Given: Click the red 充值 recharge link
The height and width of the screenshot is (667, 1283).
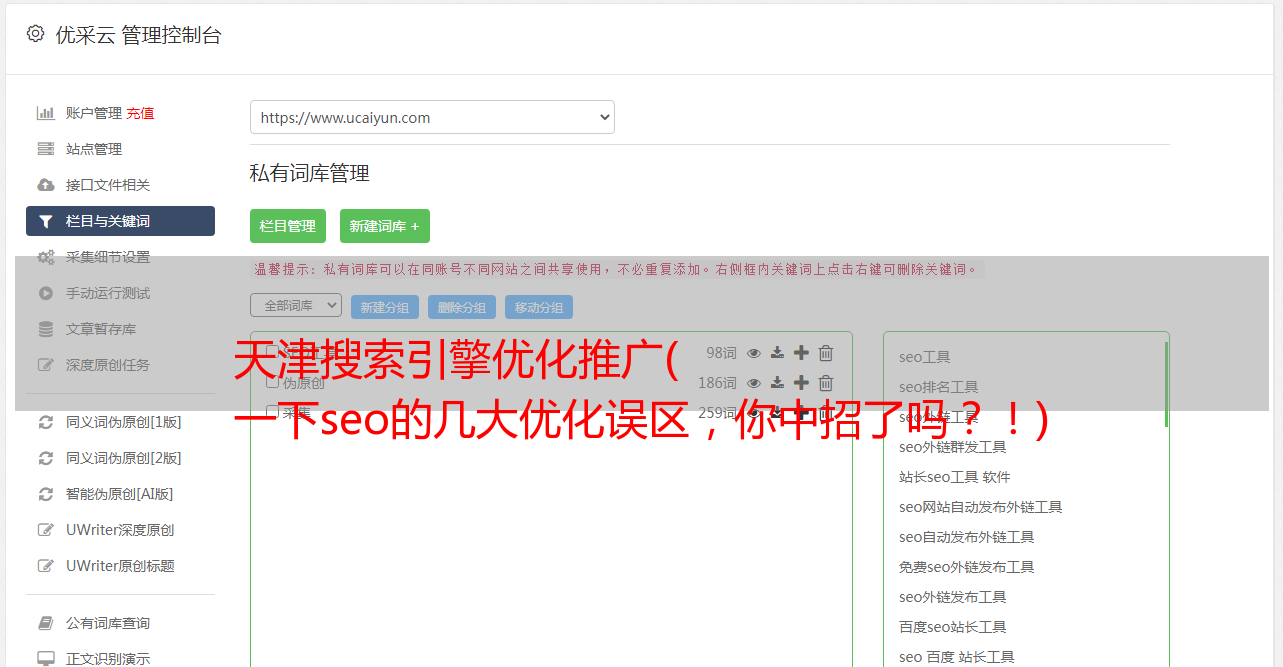Looking at the screenshot, I should coord(140,113).
